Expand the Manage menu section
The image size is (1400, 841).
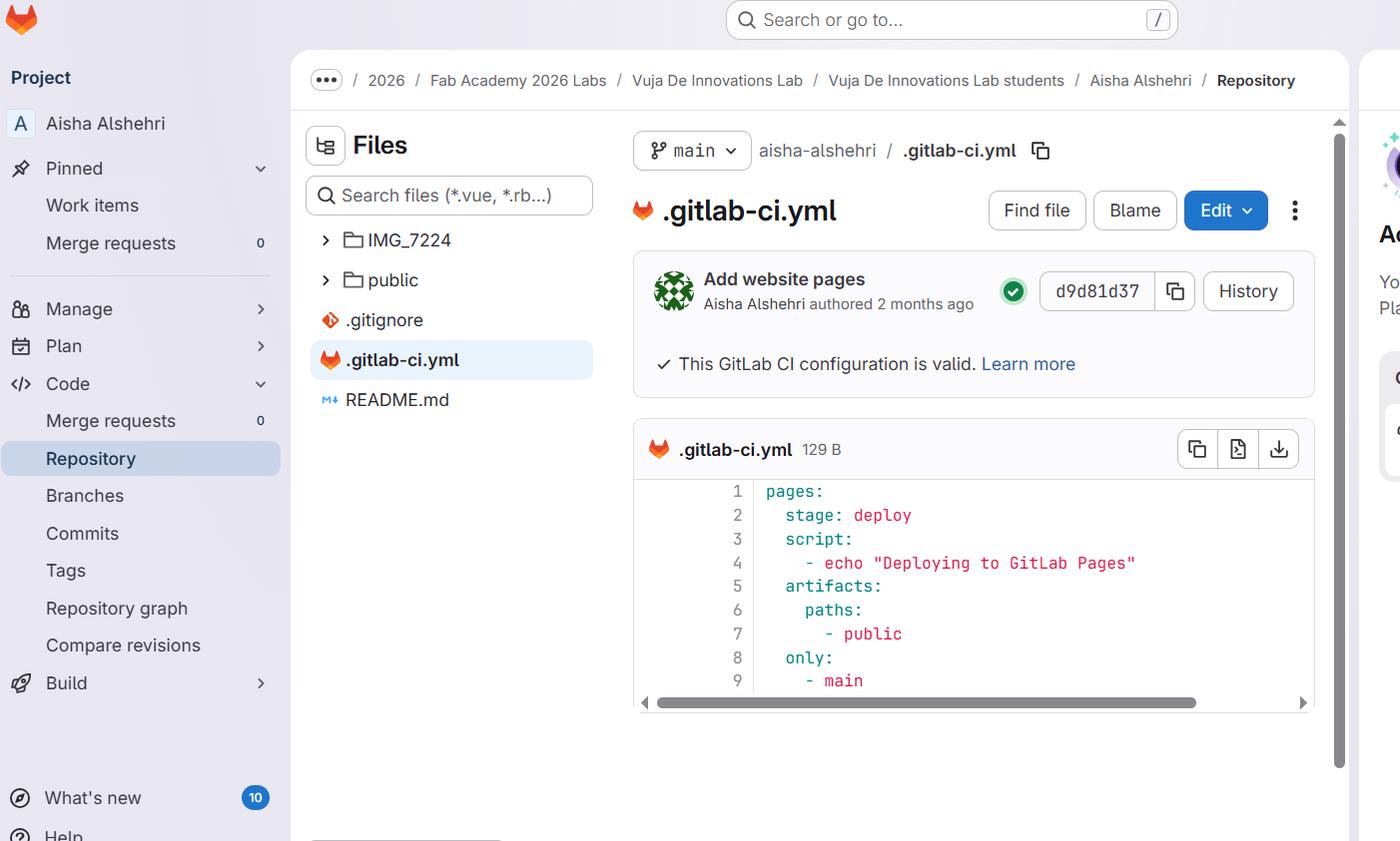260,309
